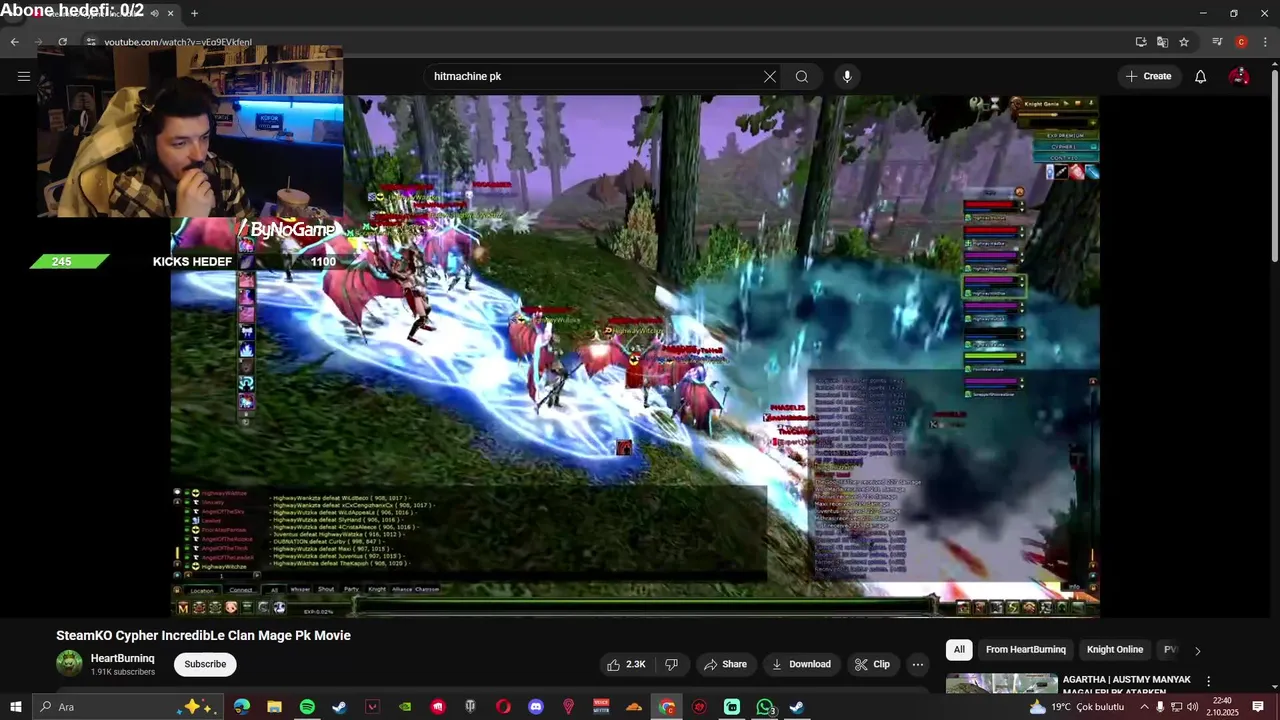Click the video player to pause

pos(635,356)
